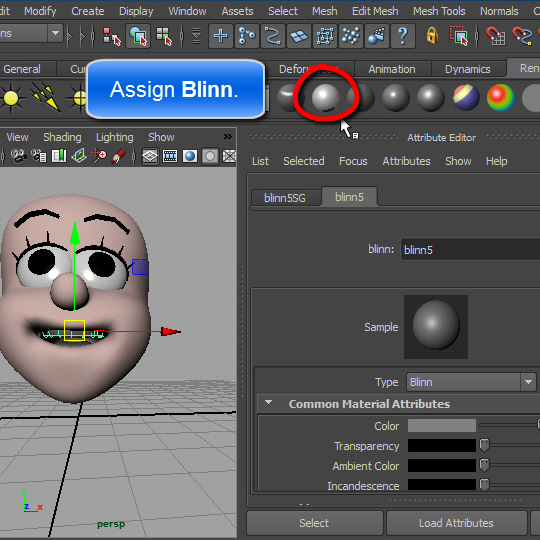Open the viewport Shading menu
540x540 pixels.
click(x=62, y=137)
